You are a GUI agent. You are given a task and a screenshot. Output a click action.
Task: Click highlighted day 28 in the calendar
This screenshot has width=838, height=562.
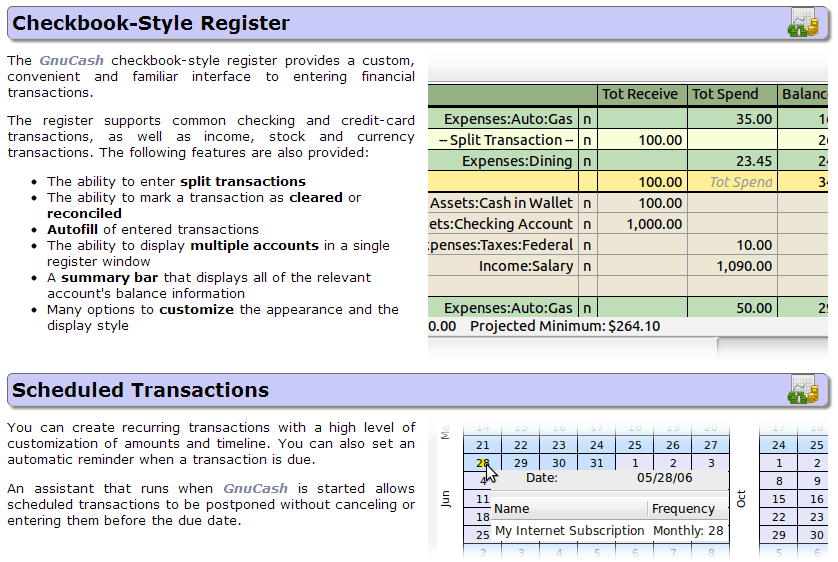click(x=482, y=463)
